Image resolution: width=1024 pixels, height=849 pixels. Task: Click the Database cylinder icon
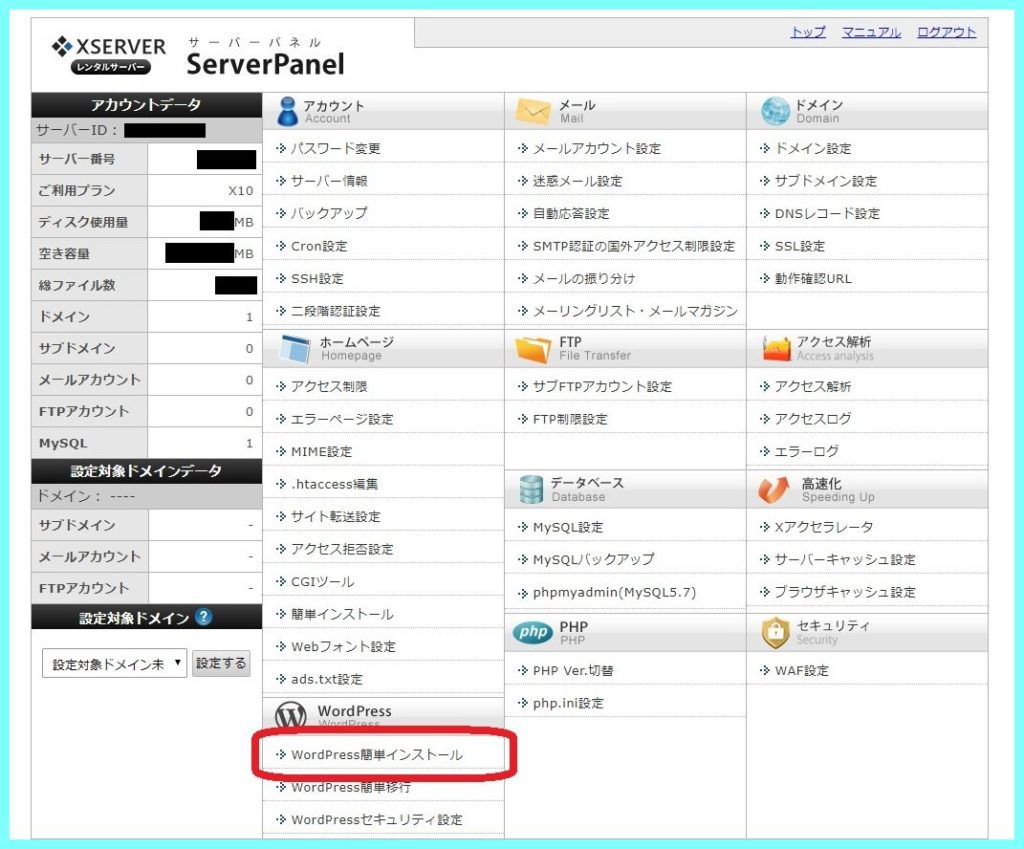[531, 489]
